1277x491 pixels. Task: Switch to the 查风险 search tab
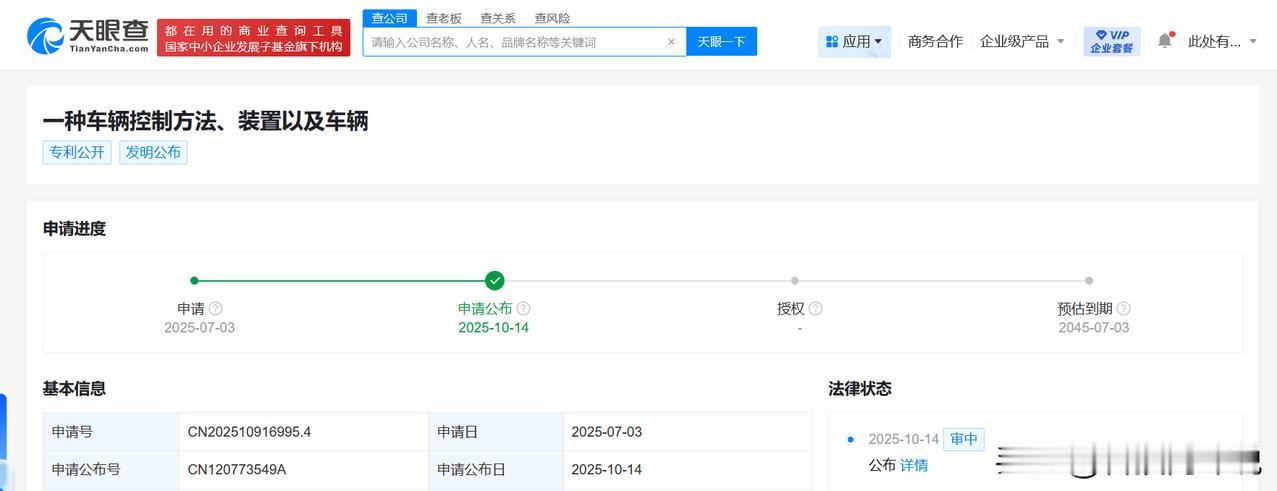pos(552,18)
